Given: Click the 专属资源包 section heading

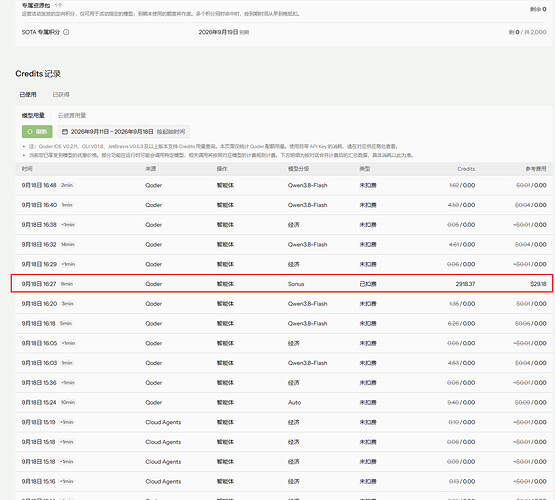Looking at the screenshot, I should (36, 5).
